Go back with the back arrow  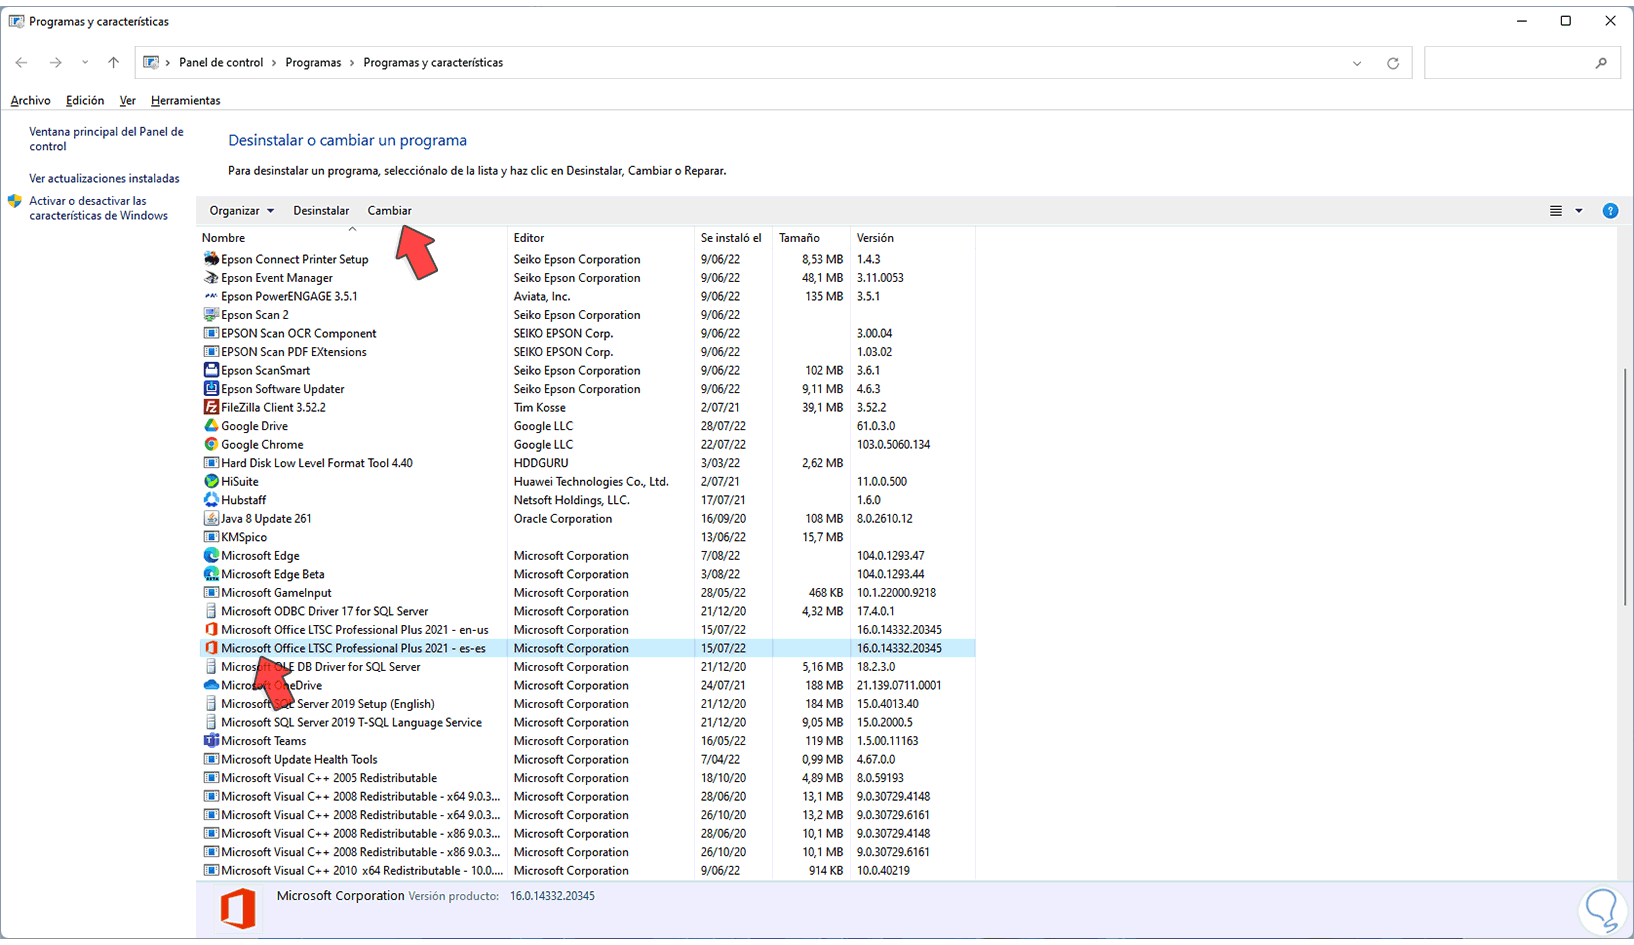22,63
